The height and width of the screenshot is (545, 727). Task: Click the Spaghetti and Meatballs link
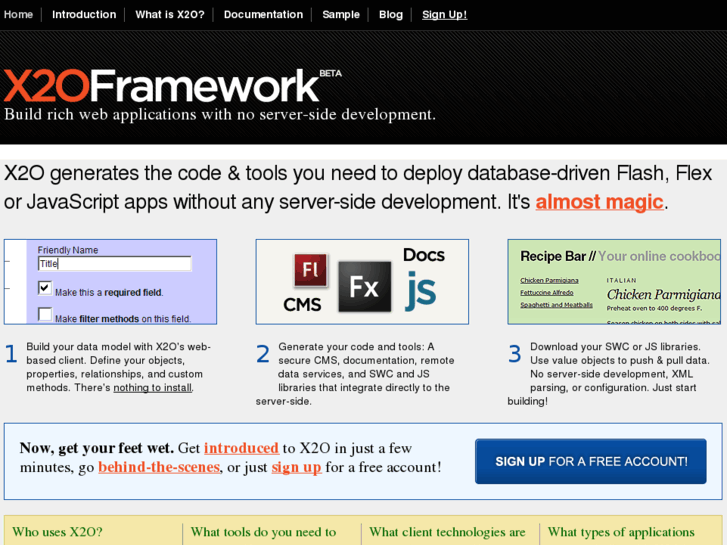556,305
